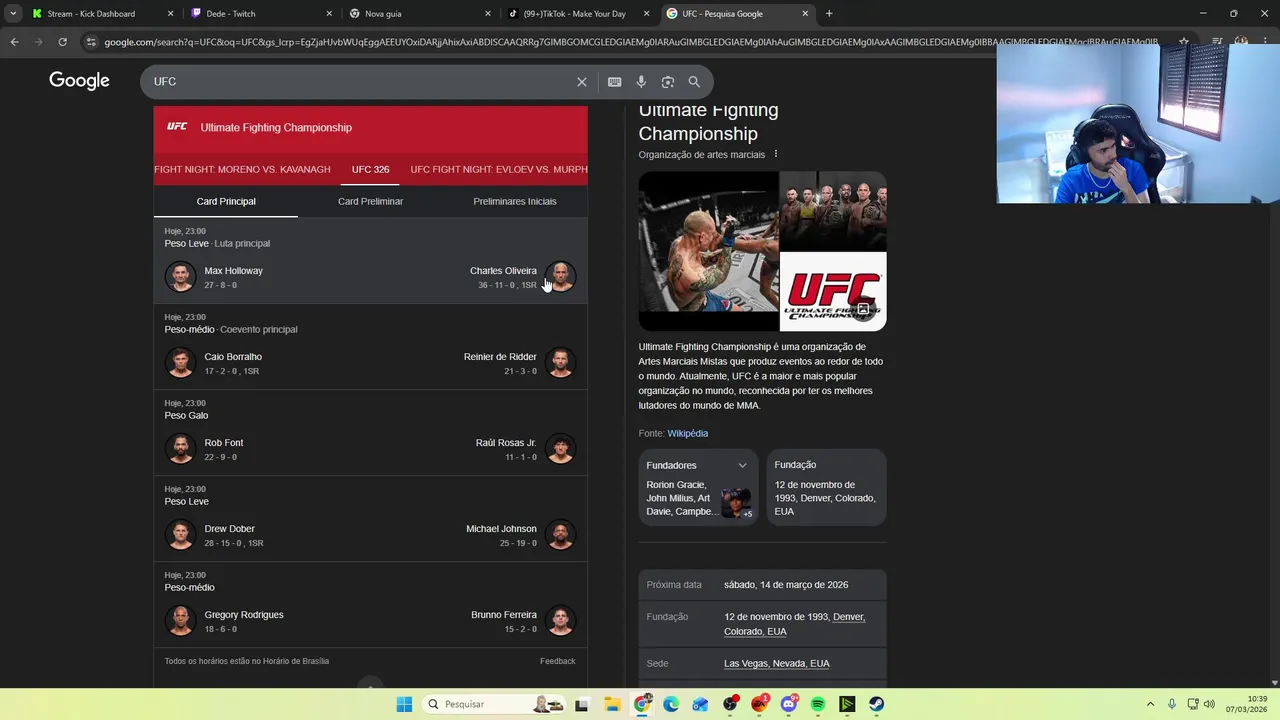The image size is (1280, 720).
Task: Switch to Preliminares Iniciais tab
Action: tap(515, 201)
